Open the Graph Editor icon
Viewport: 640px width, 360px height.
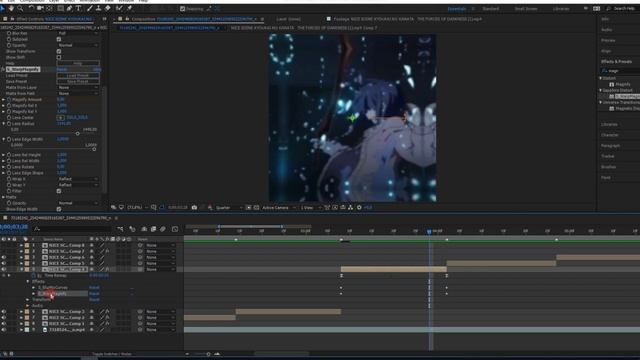tap(175, 229)
